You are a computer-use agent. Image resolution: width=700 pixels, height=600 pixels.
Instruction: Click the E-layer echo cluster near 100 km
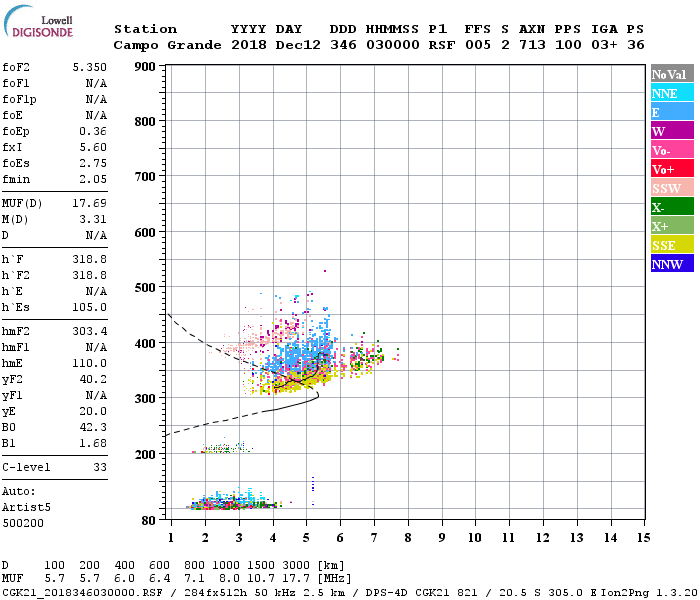click(232, 502)
